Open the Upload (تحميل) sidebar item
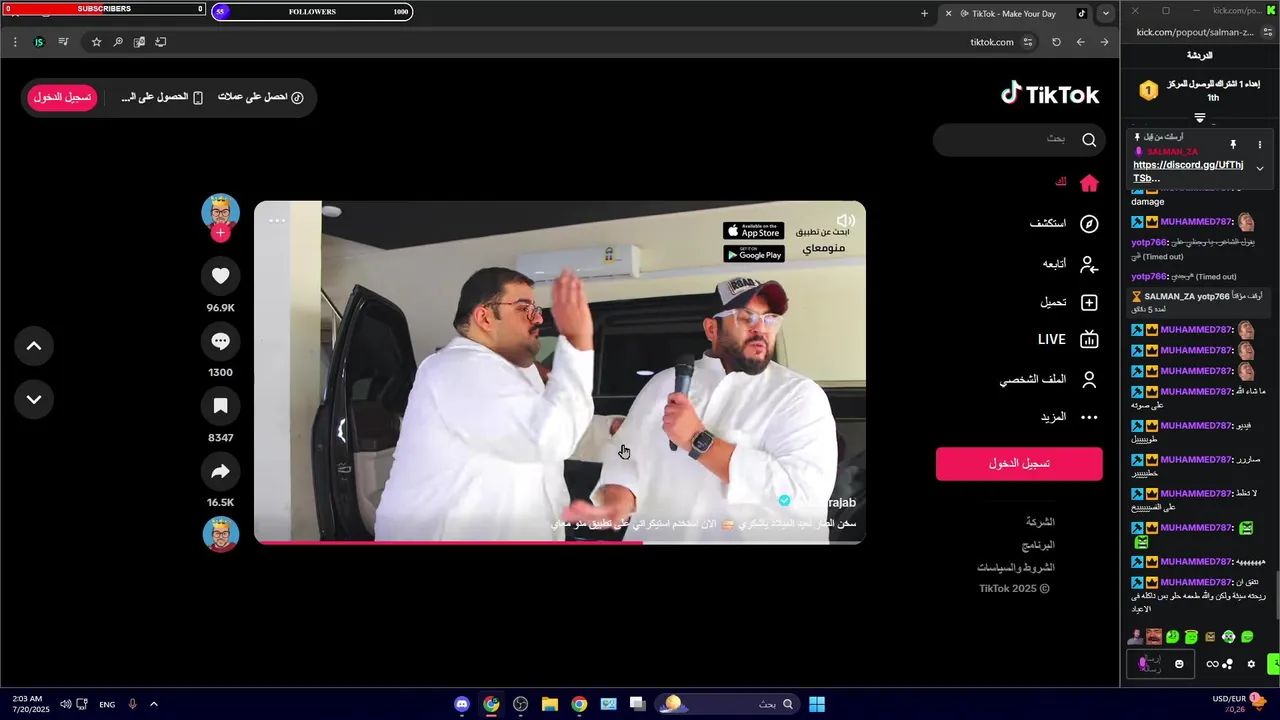Viewport: 1280px width, 720px height. 1069,302
